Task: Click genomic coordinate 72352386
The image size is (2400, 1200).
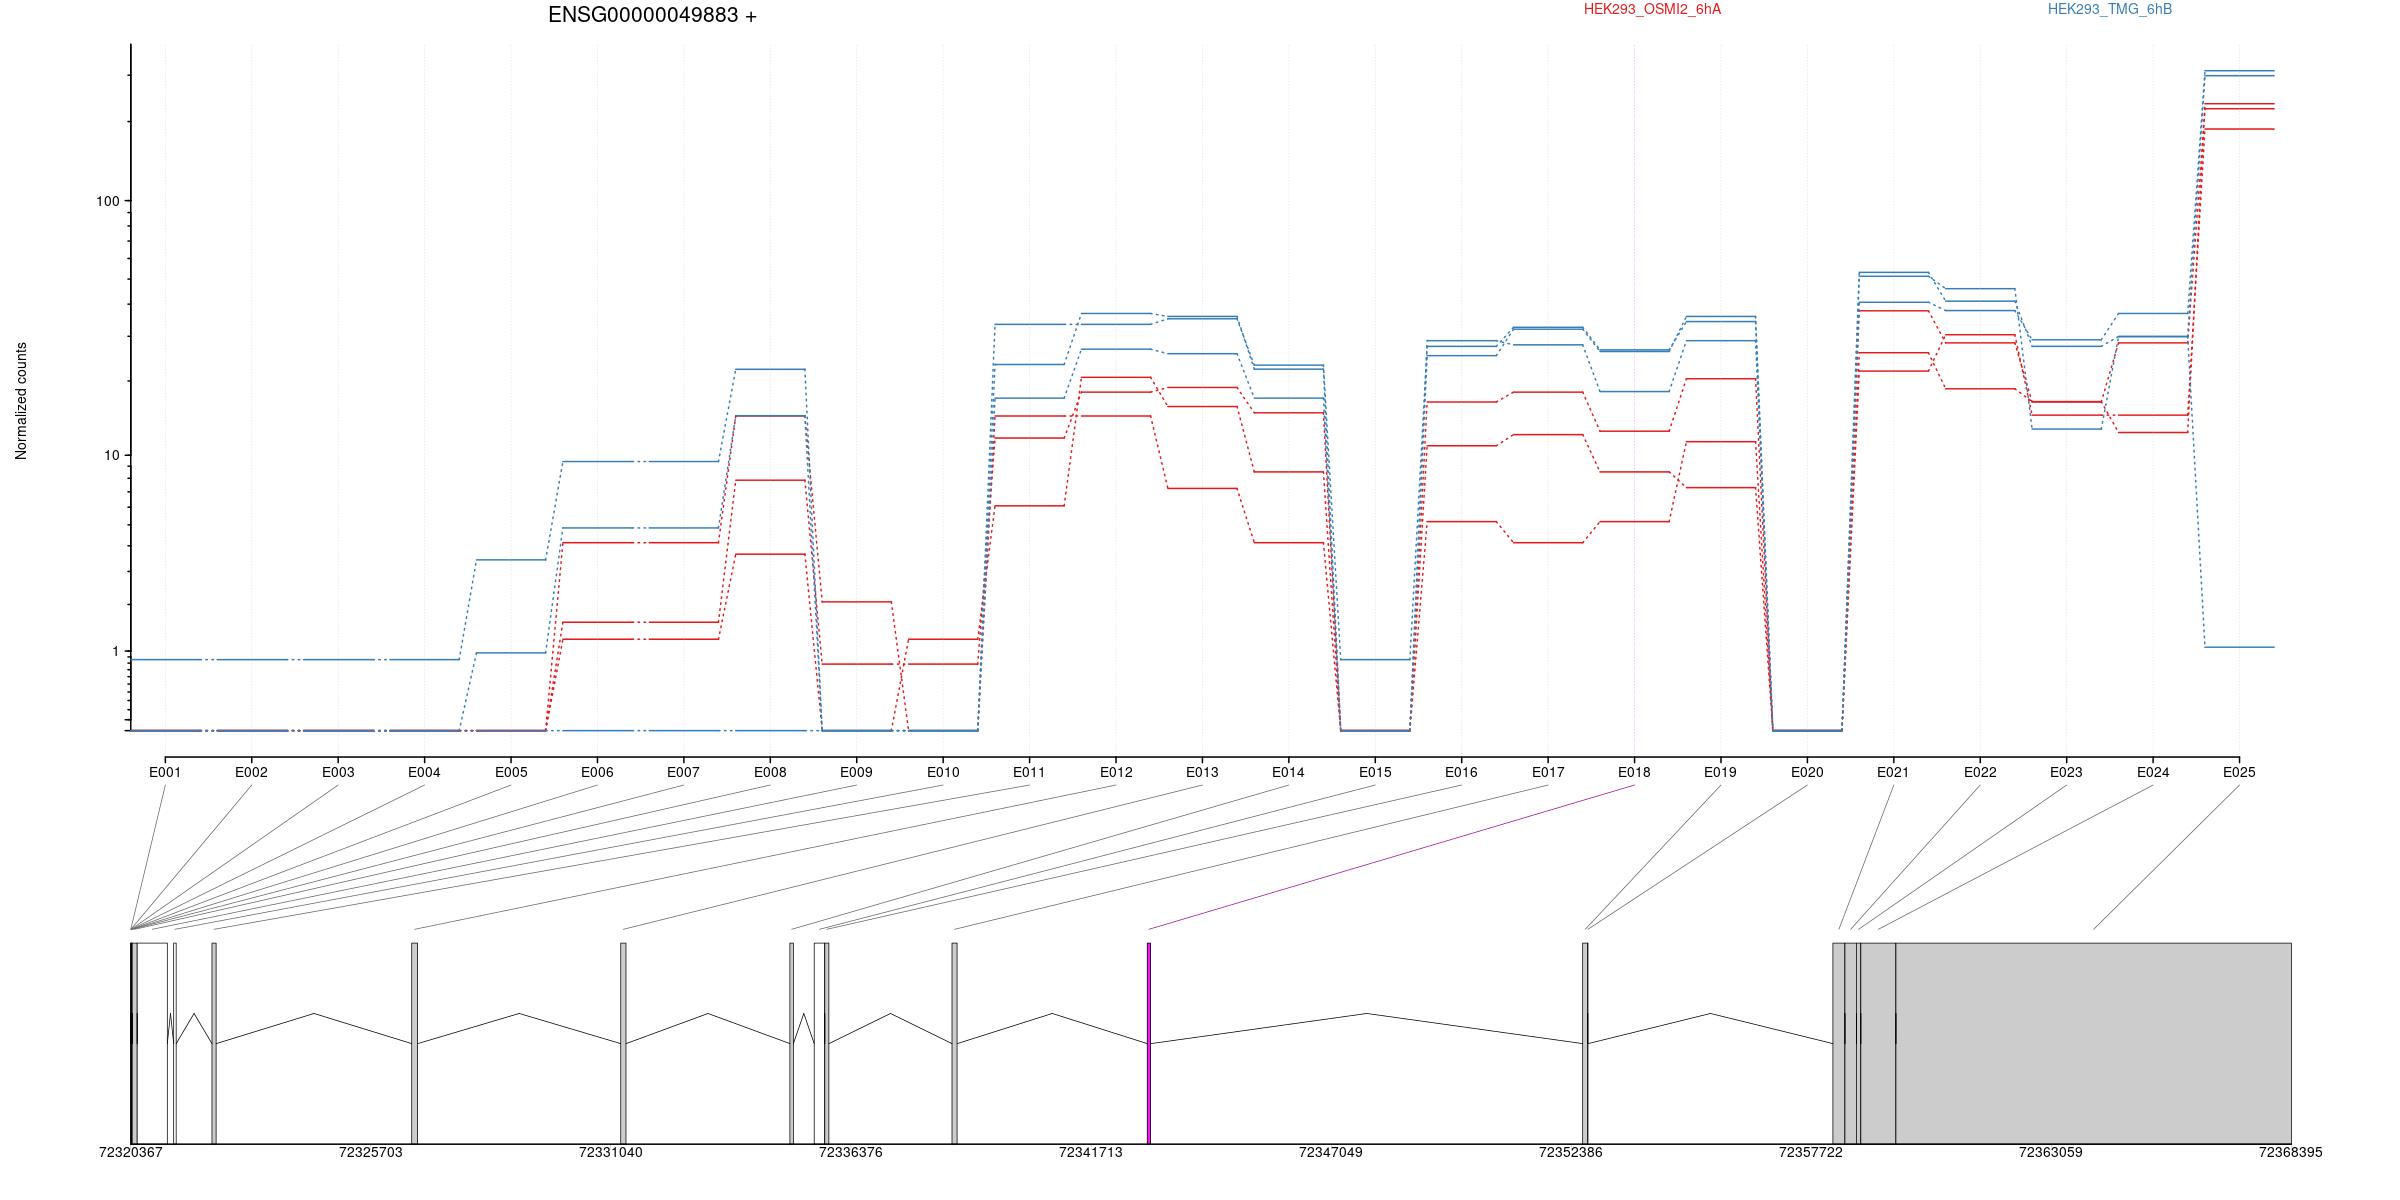Action: (1570, 1152)
